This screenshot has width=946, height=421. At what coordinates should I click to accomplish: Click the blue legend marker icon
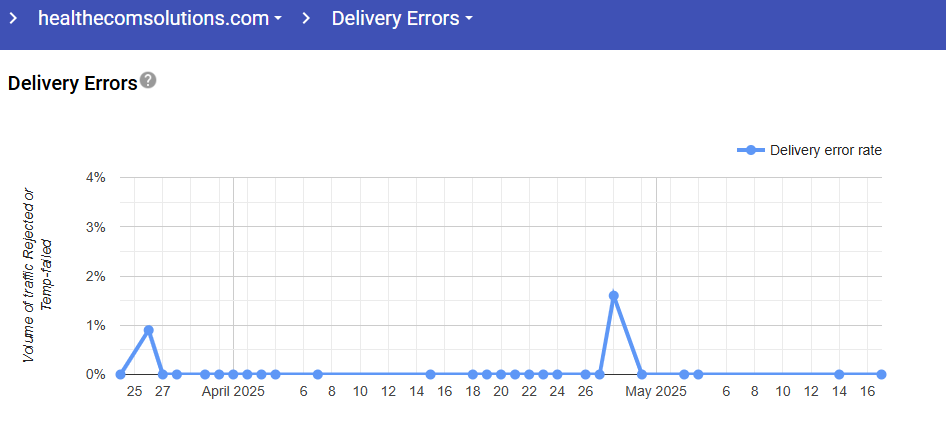point(751,150)
